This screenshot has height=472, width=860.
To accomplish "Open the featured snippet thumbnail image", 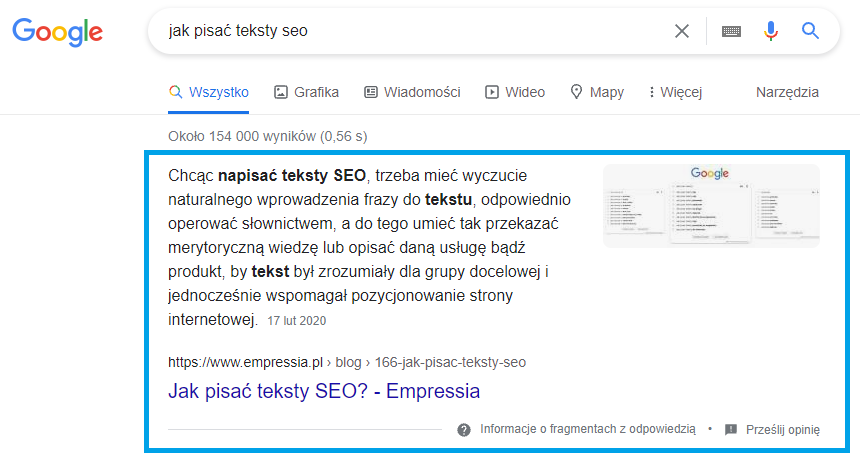I will click(711, 206).
